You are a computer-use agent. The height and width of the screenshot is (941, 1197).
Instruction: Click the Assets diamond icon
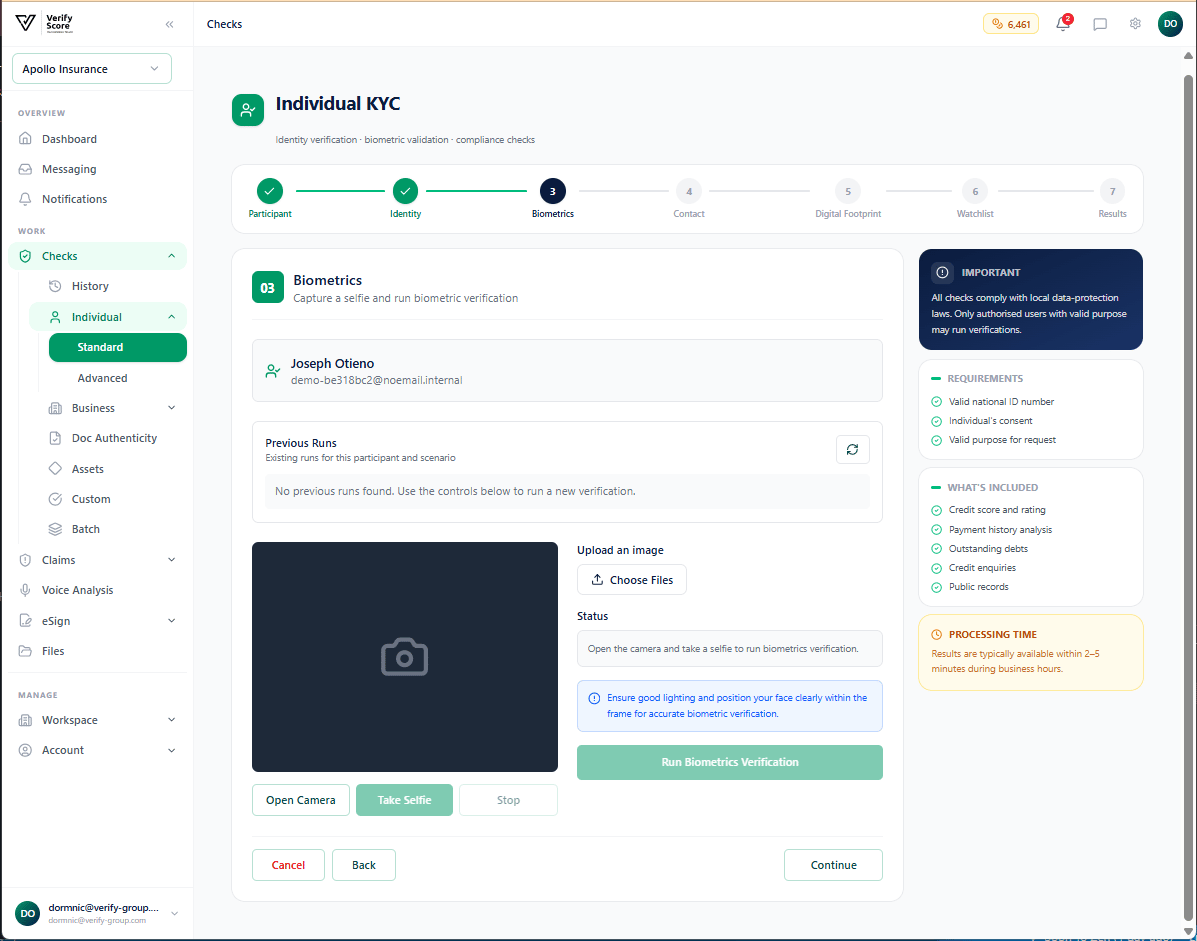coord(55,469)
